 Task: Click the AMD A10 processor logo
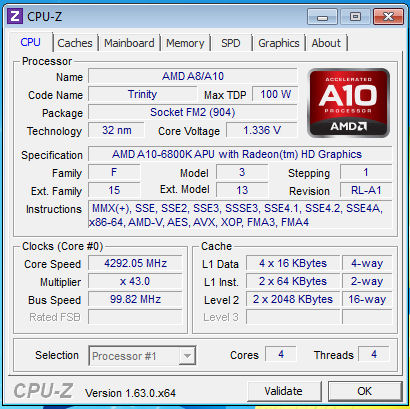(348, 103)
